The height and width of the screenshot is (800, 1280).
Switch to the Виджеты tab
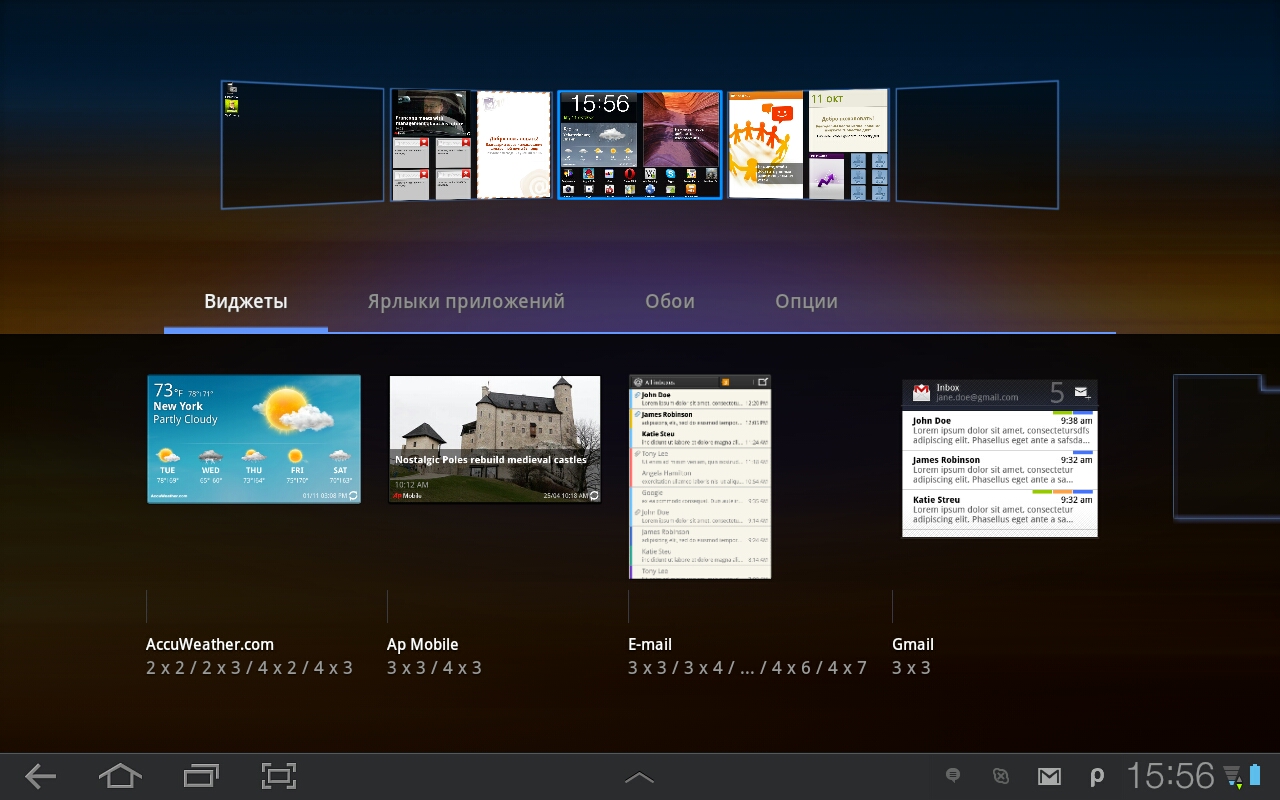246,301
